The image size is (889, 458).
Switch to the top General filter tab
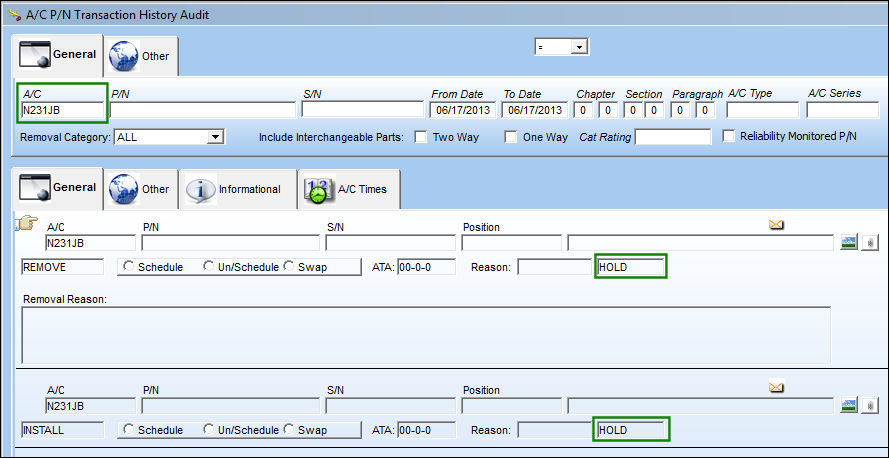pyautogui.click(x=57, y=55)
